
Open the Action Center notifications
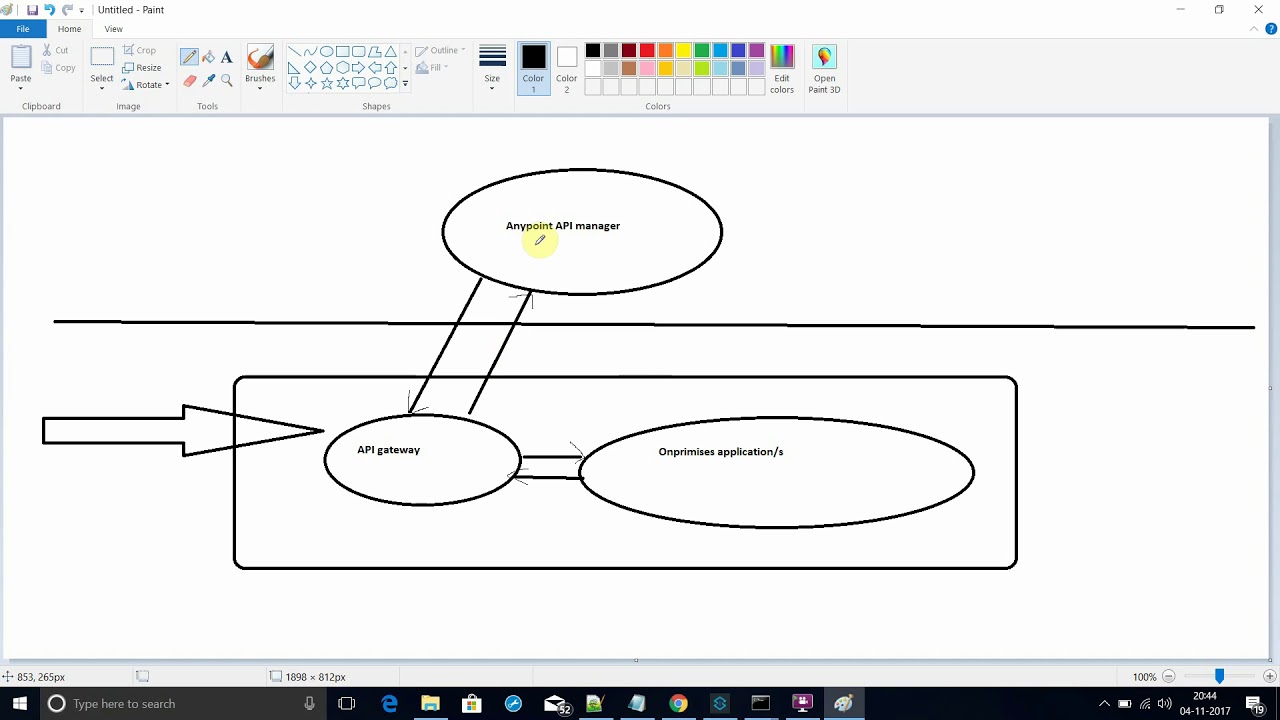pos(1255,704)
